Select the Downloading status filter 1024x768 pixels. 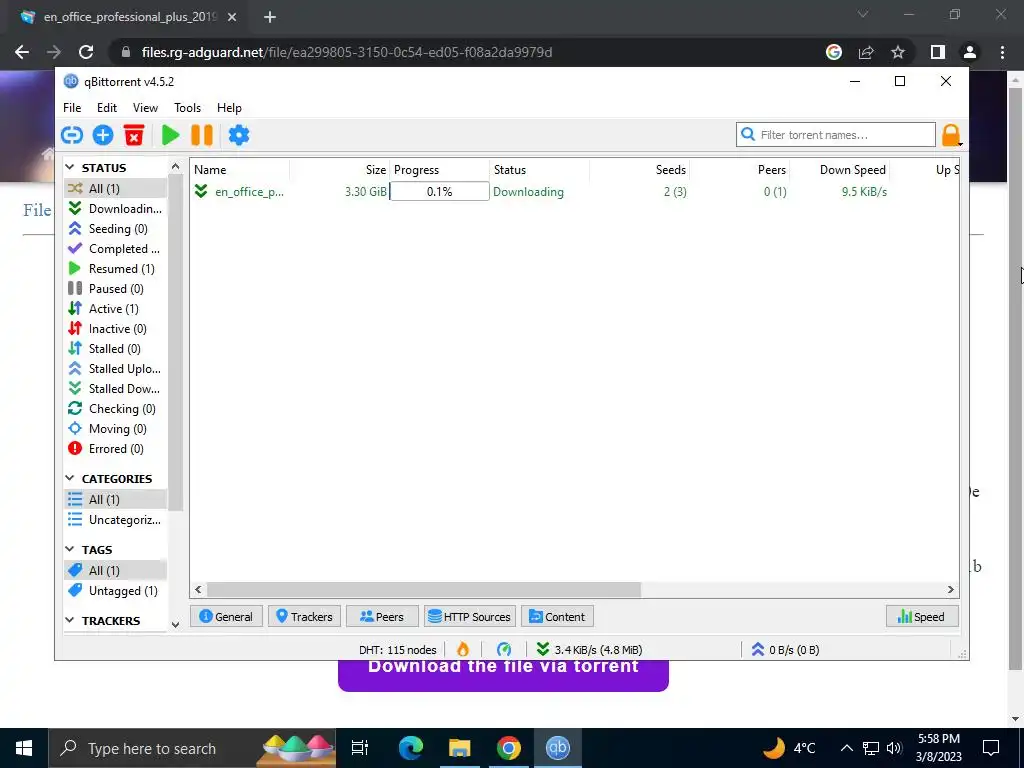pos(115,208)
